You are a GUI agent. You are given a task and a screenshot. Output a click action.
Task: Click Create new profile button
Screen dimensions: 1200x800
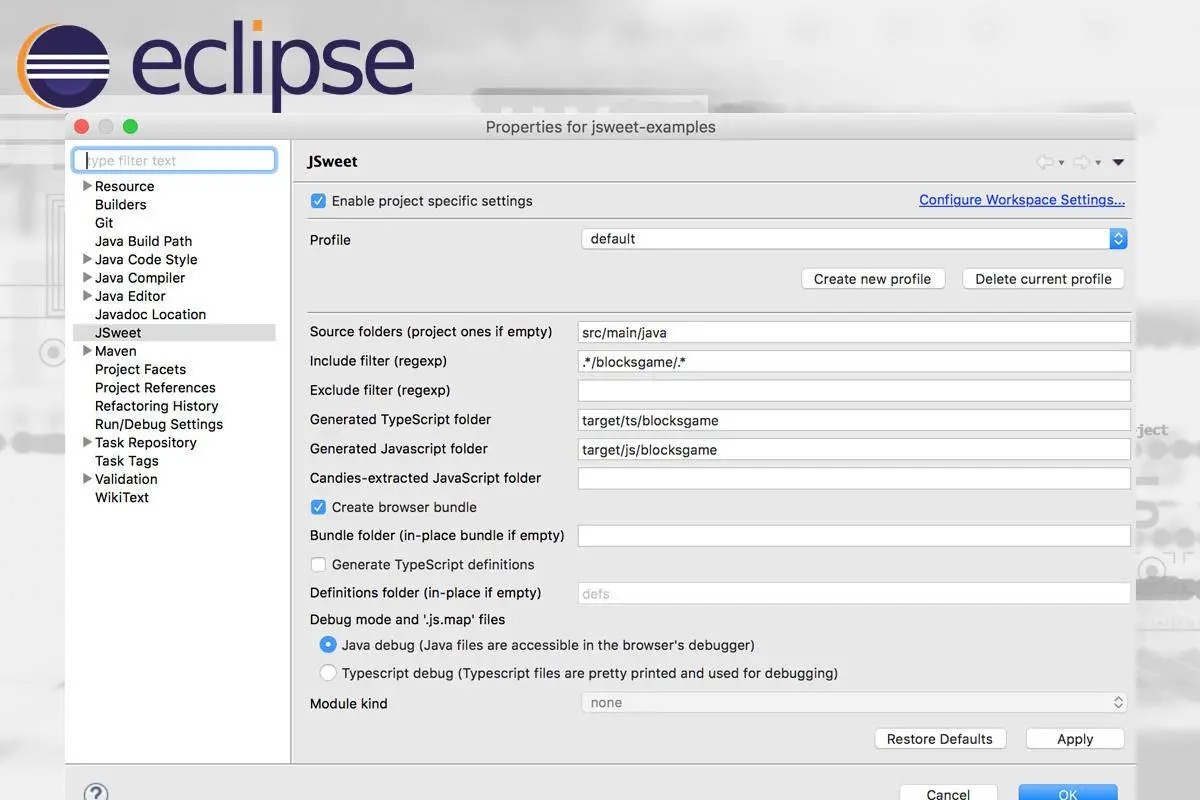point(872,279)
